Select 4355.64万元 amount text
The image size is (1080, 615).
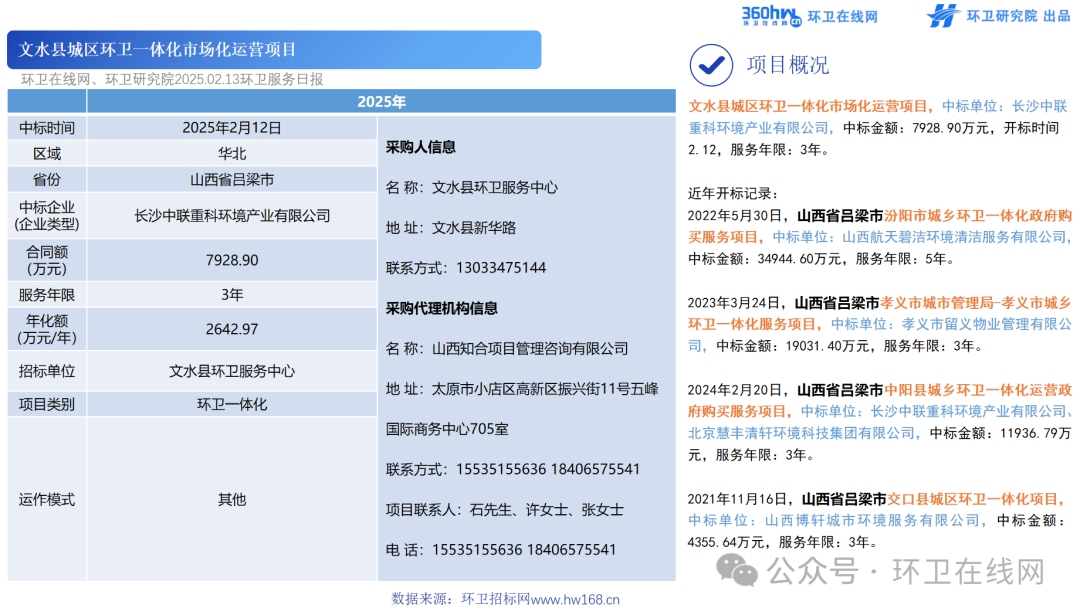click(726, 542)
